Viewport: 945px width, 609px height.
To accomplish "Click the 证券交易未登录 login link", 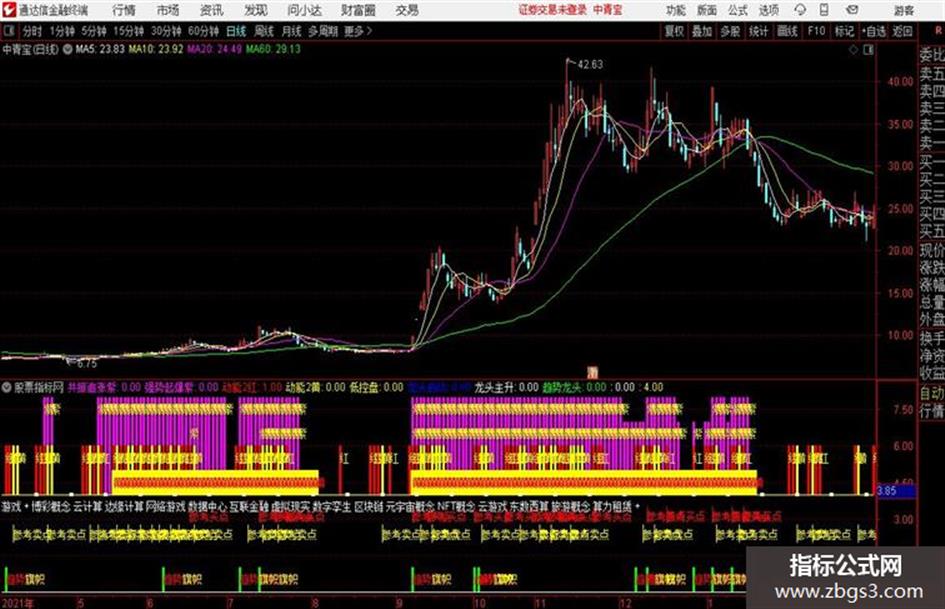I will 553,10.
